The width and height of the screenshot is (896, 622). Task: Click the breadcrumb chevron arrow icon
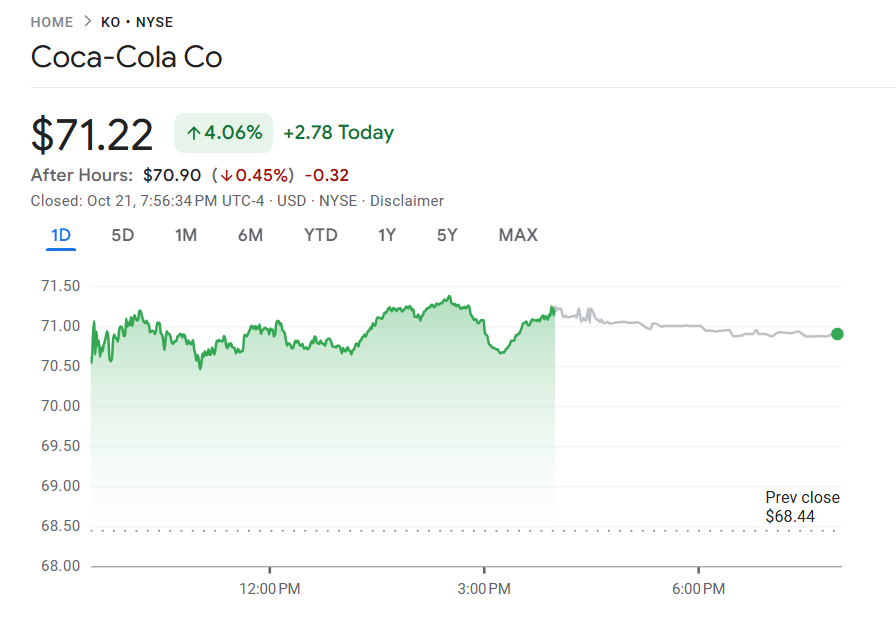87,22
